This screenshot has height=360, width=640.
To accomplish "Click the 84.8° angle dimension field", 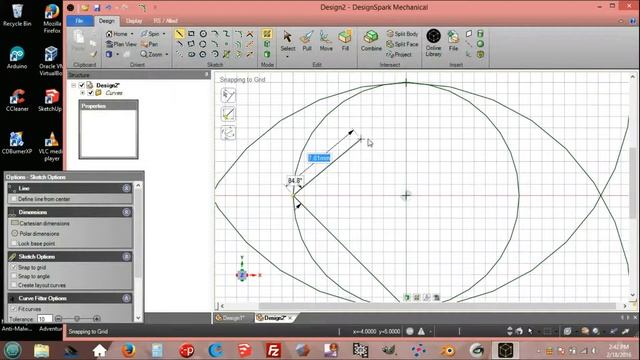I will 295,180.
